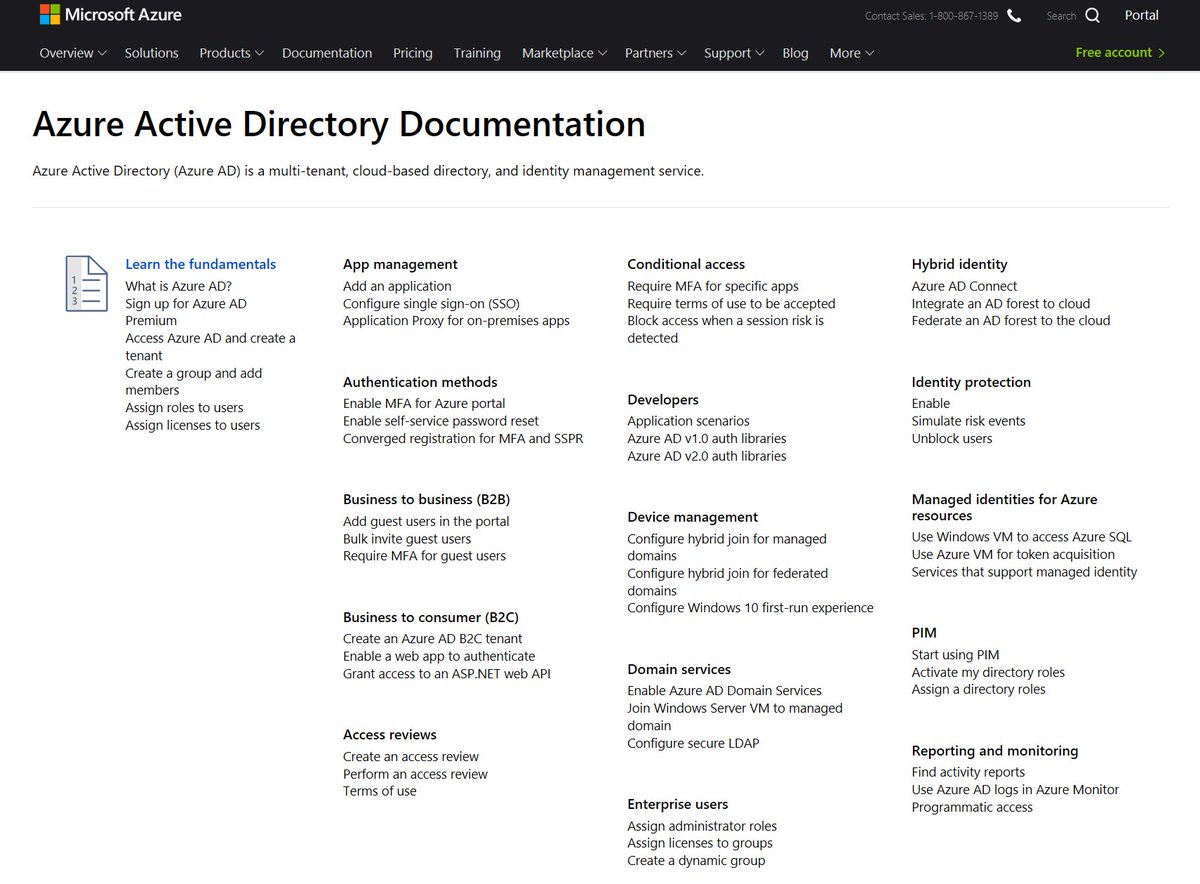Open What is Azure AD? link
1200x884 pixels.
click(178, 286)
